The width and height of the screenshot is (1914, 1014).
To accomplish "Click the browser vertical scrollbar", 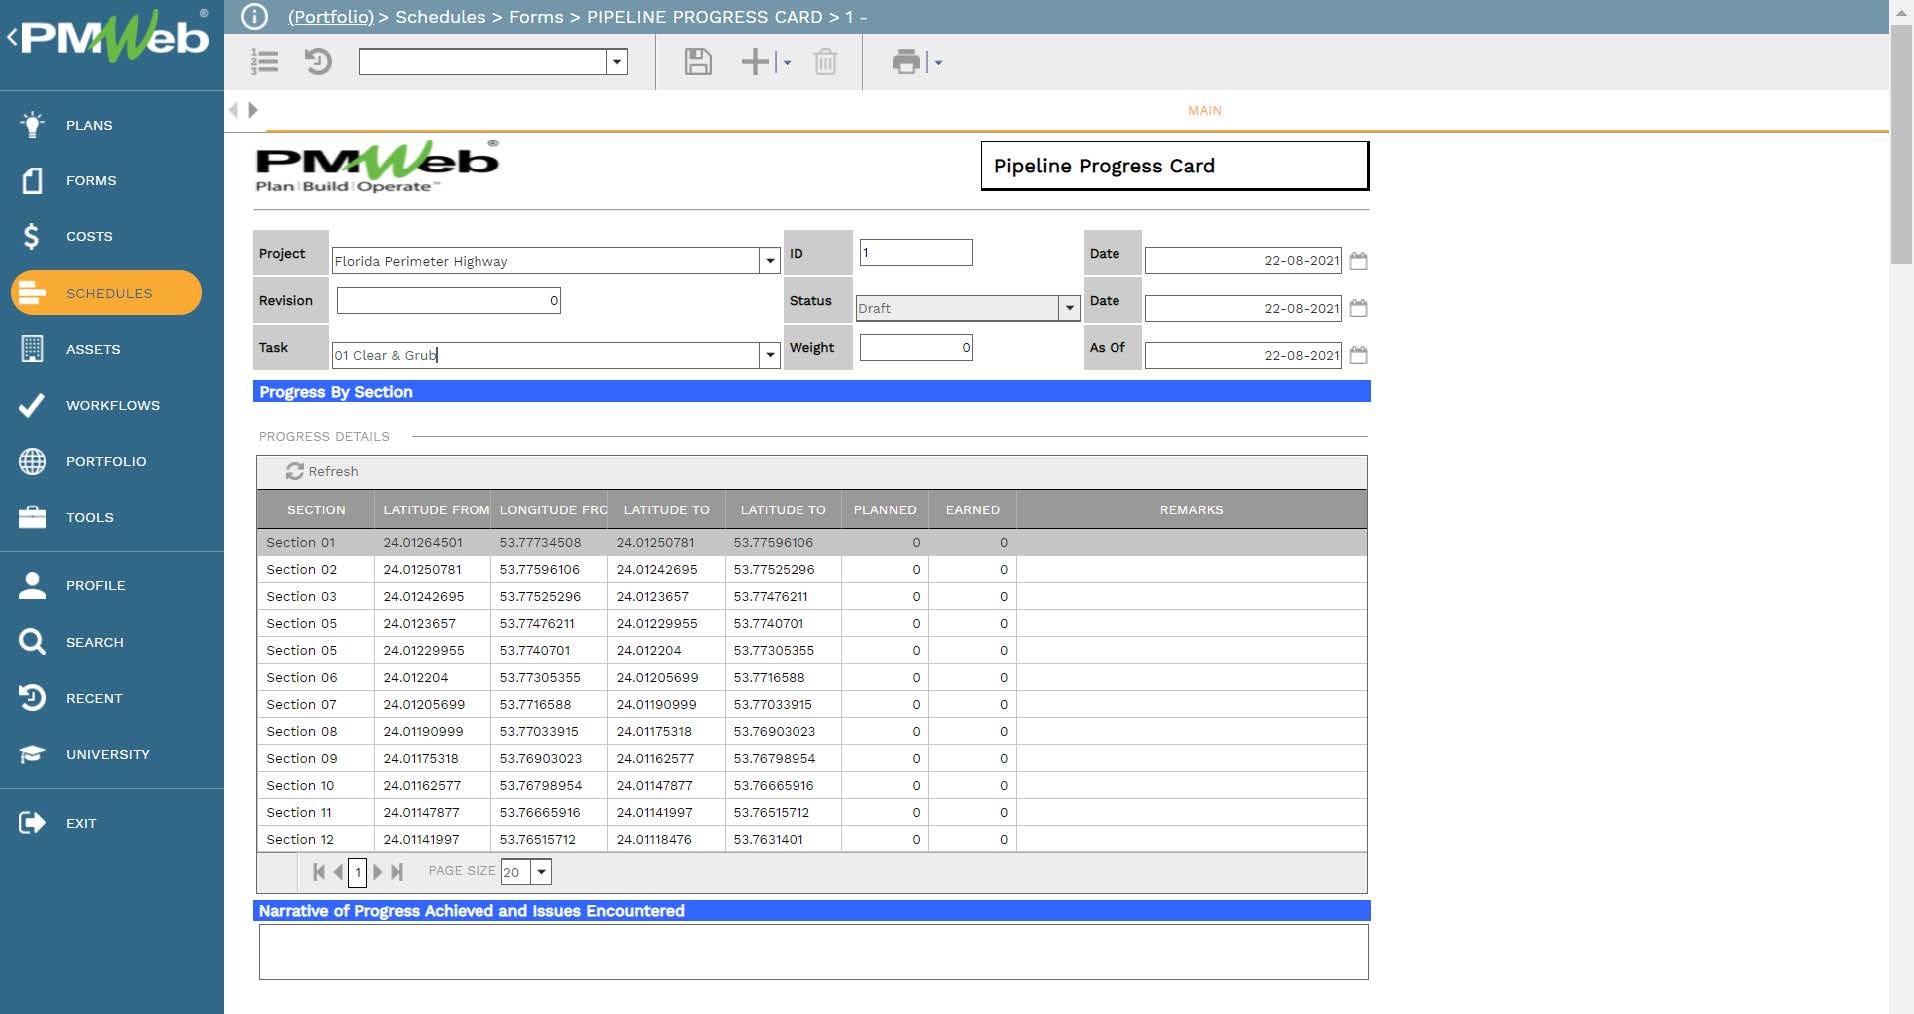I will tap(1901, 145).
